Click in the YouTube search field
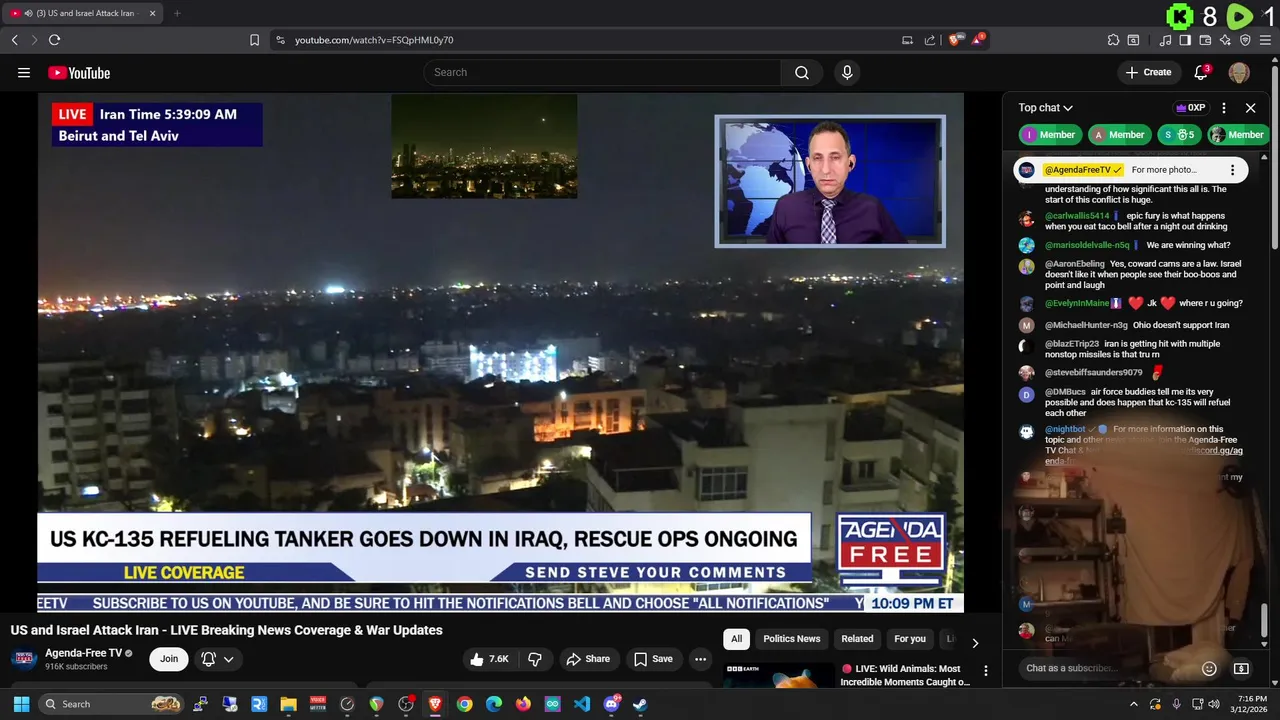 (602, 72)
